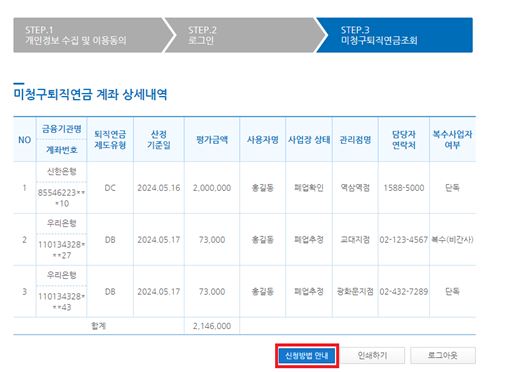Click the date 2024.05.16

coord(159,188)
